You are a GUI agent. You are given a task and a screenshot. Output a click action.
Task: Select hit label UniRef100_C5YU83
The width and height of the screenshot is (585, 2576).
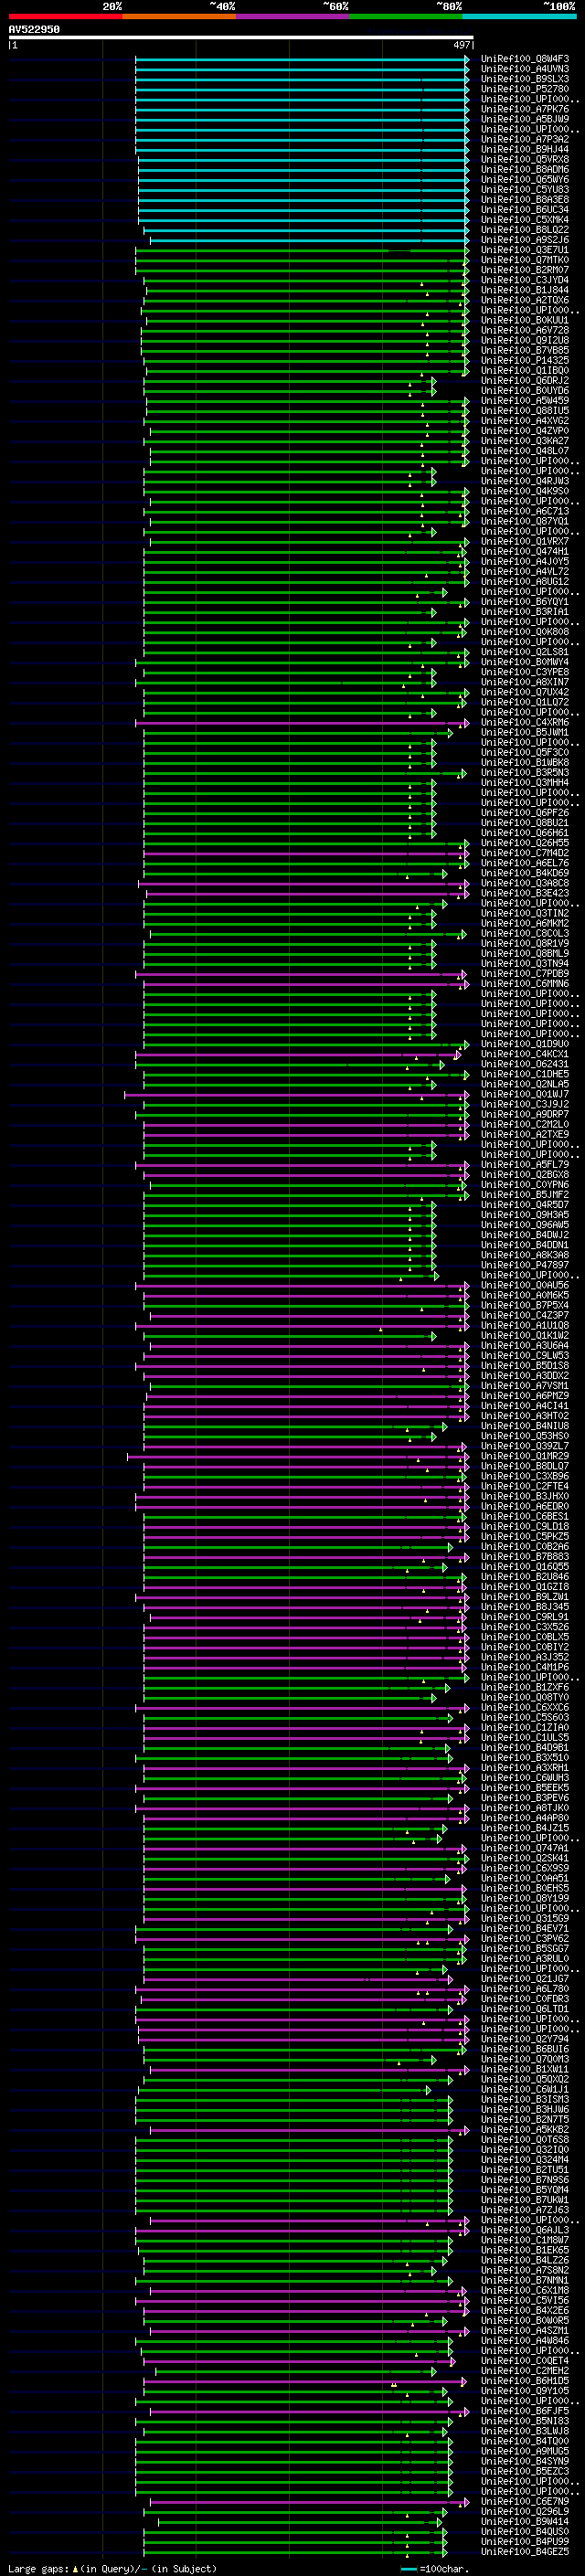[x=525, y=190]
